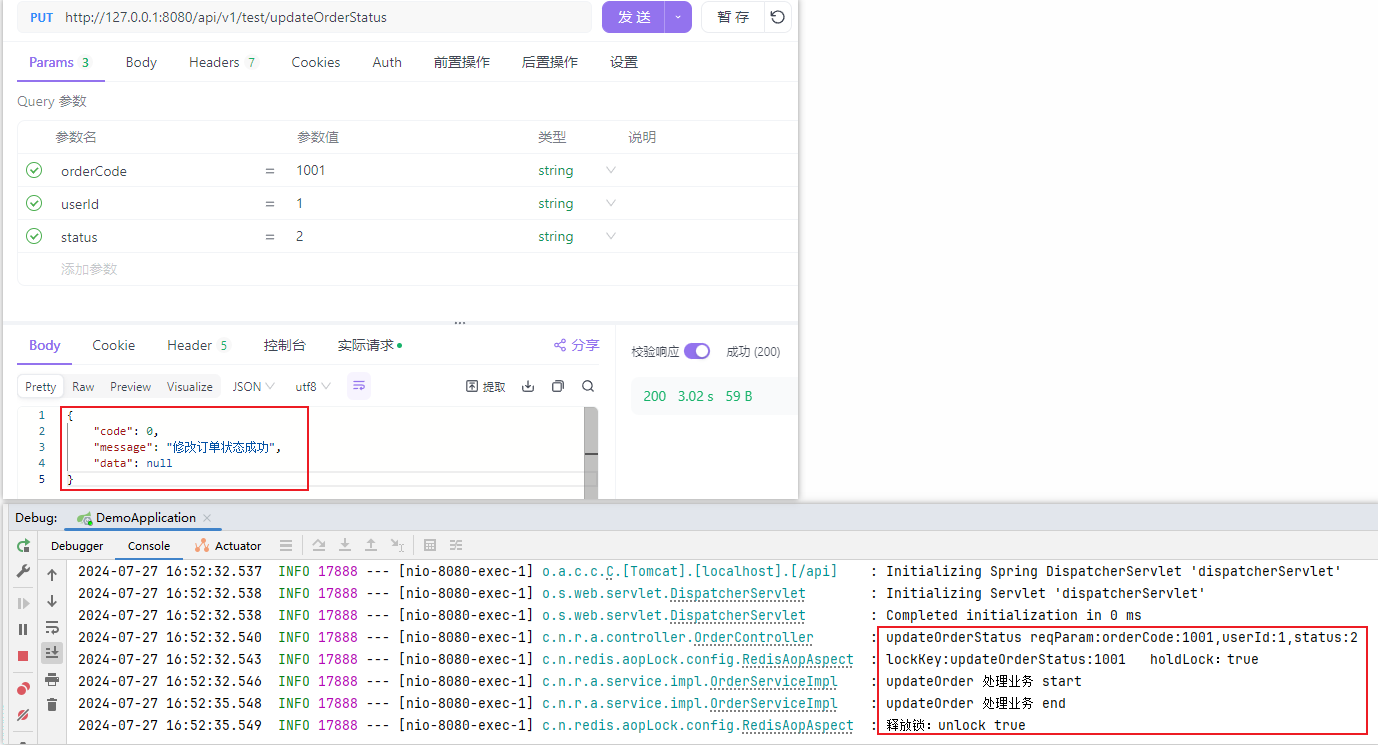The image size is (1378, 745).
Task: Open the 成功 (200) response selector
Action: tap(753, 351)
